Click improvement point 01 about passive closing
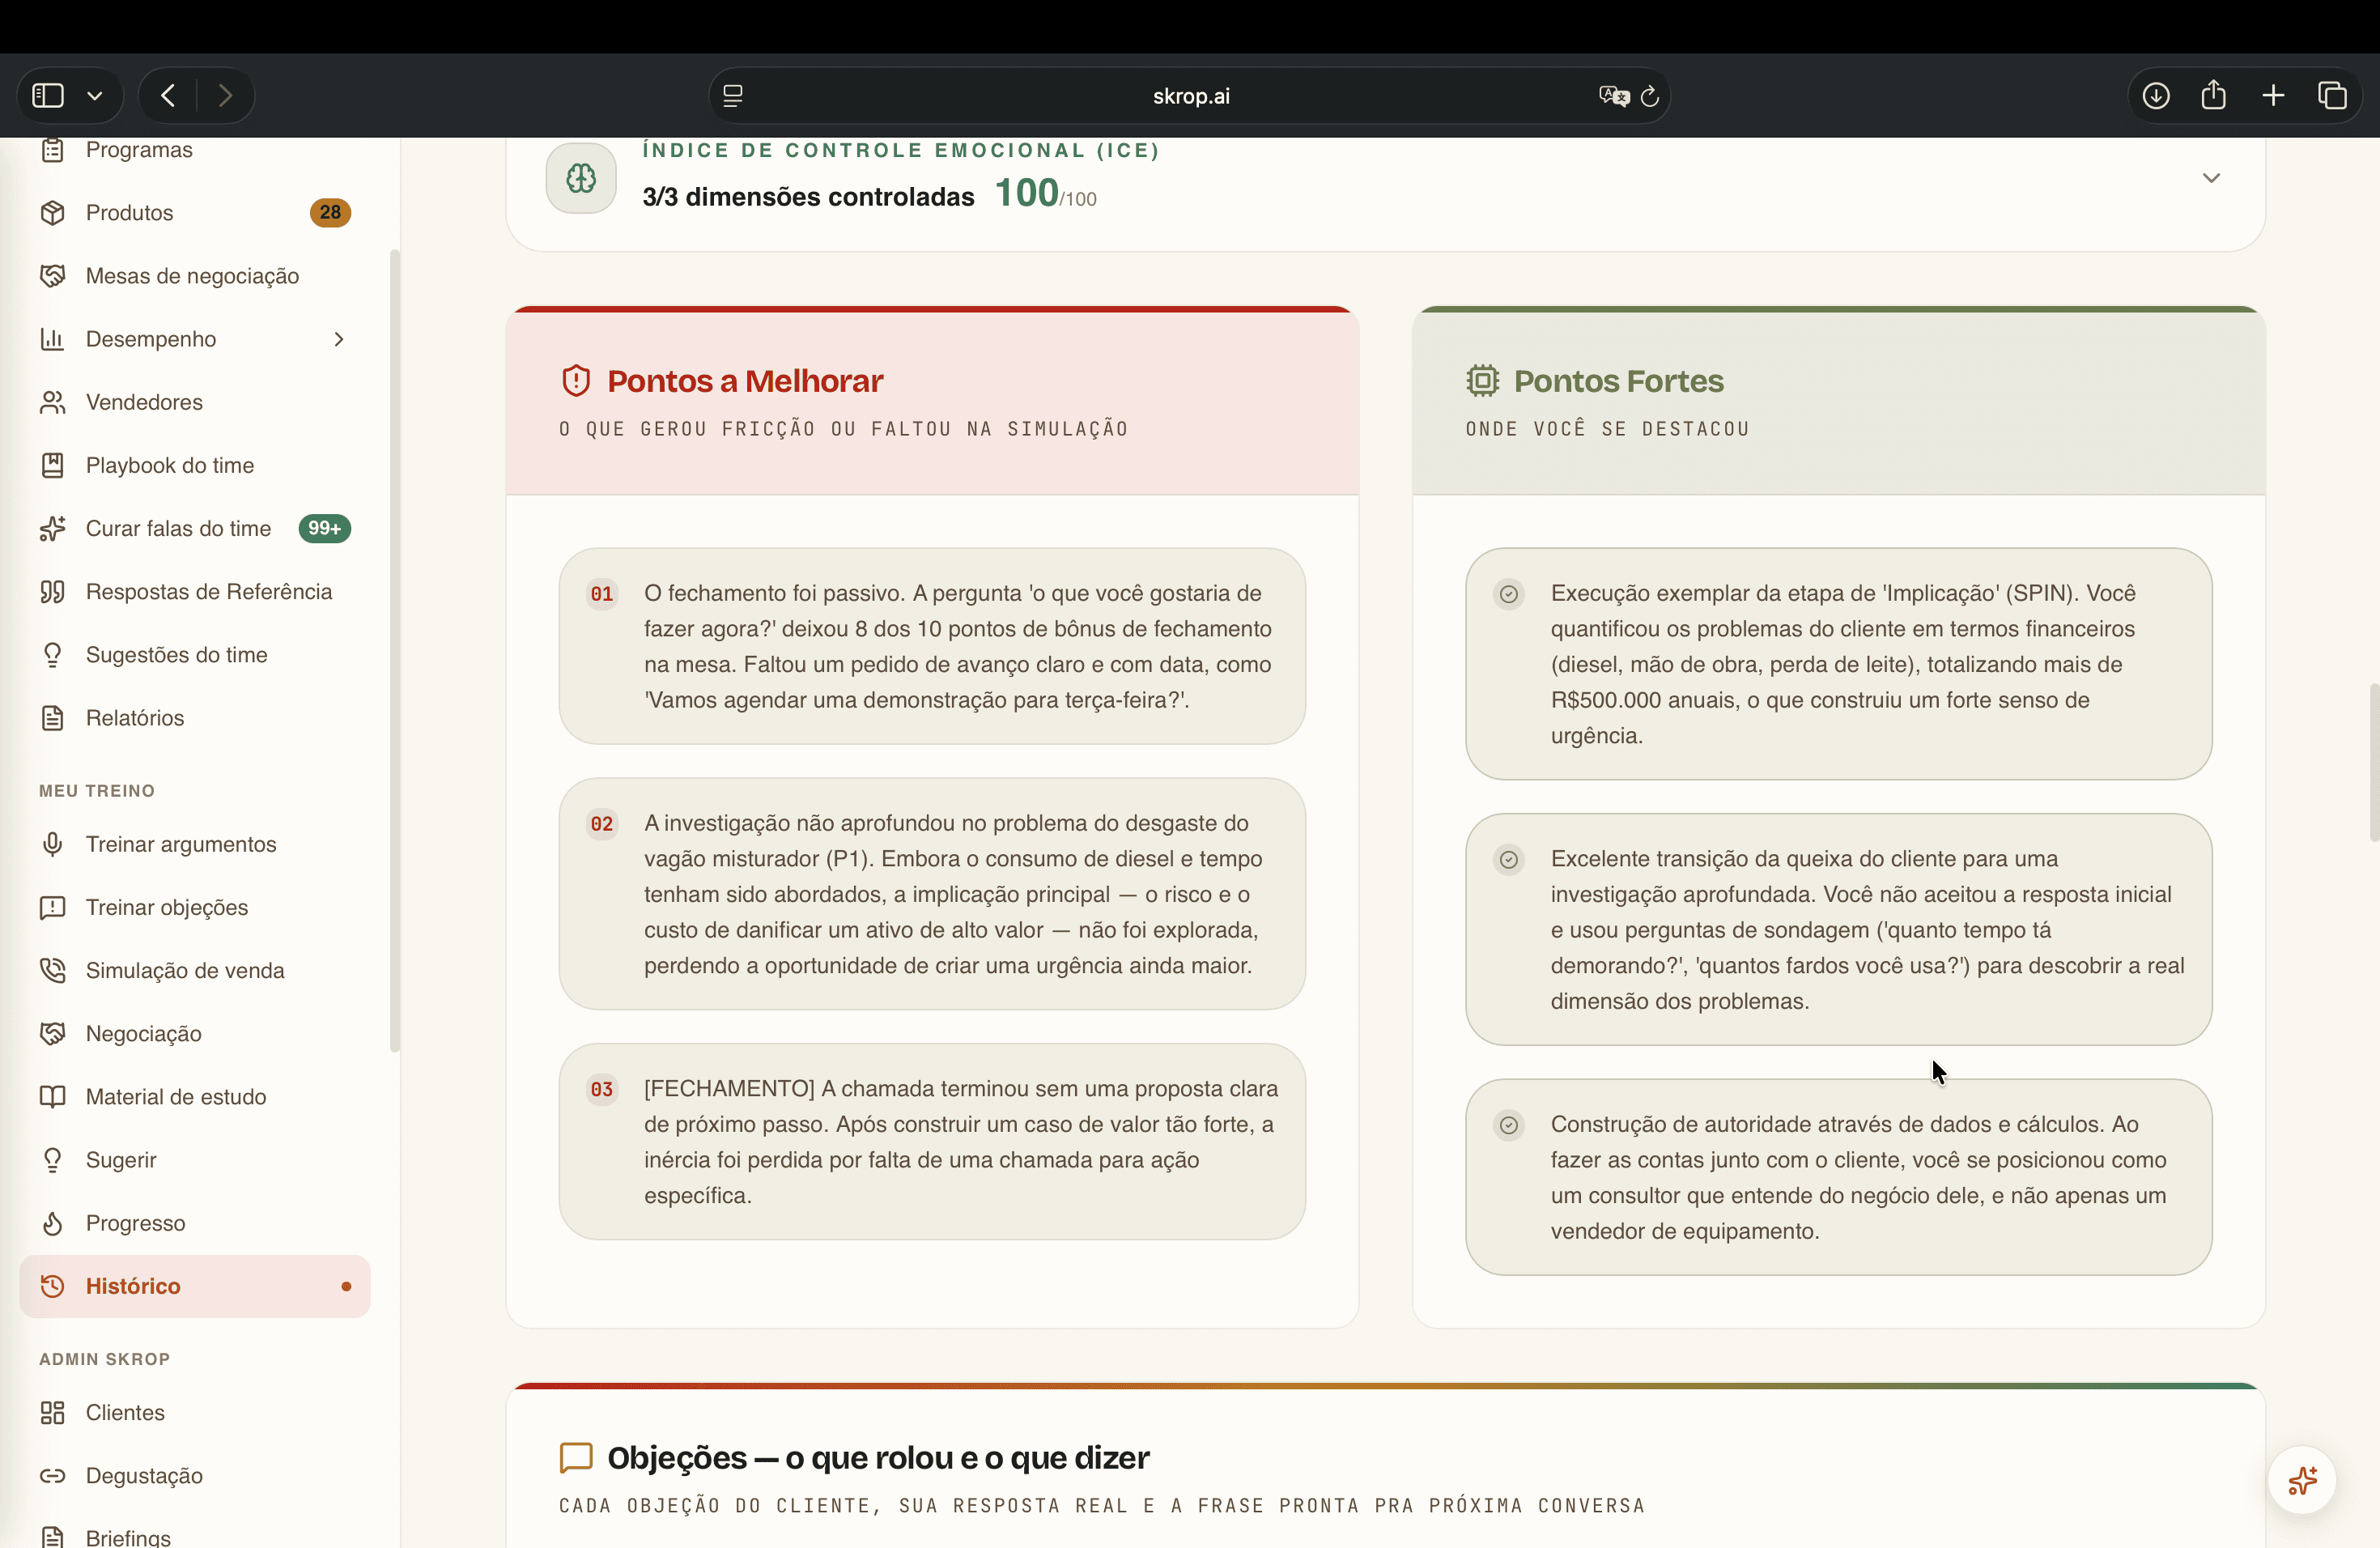This screenshot has width=2380, height=1548. coord(932,646)
